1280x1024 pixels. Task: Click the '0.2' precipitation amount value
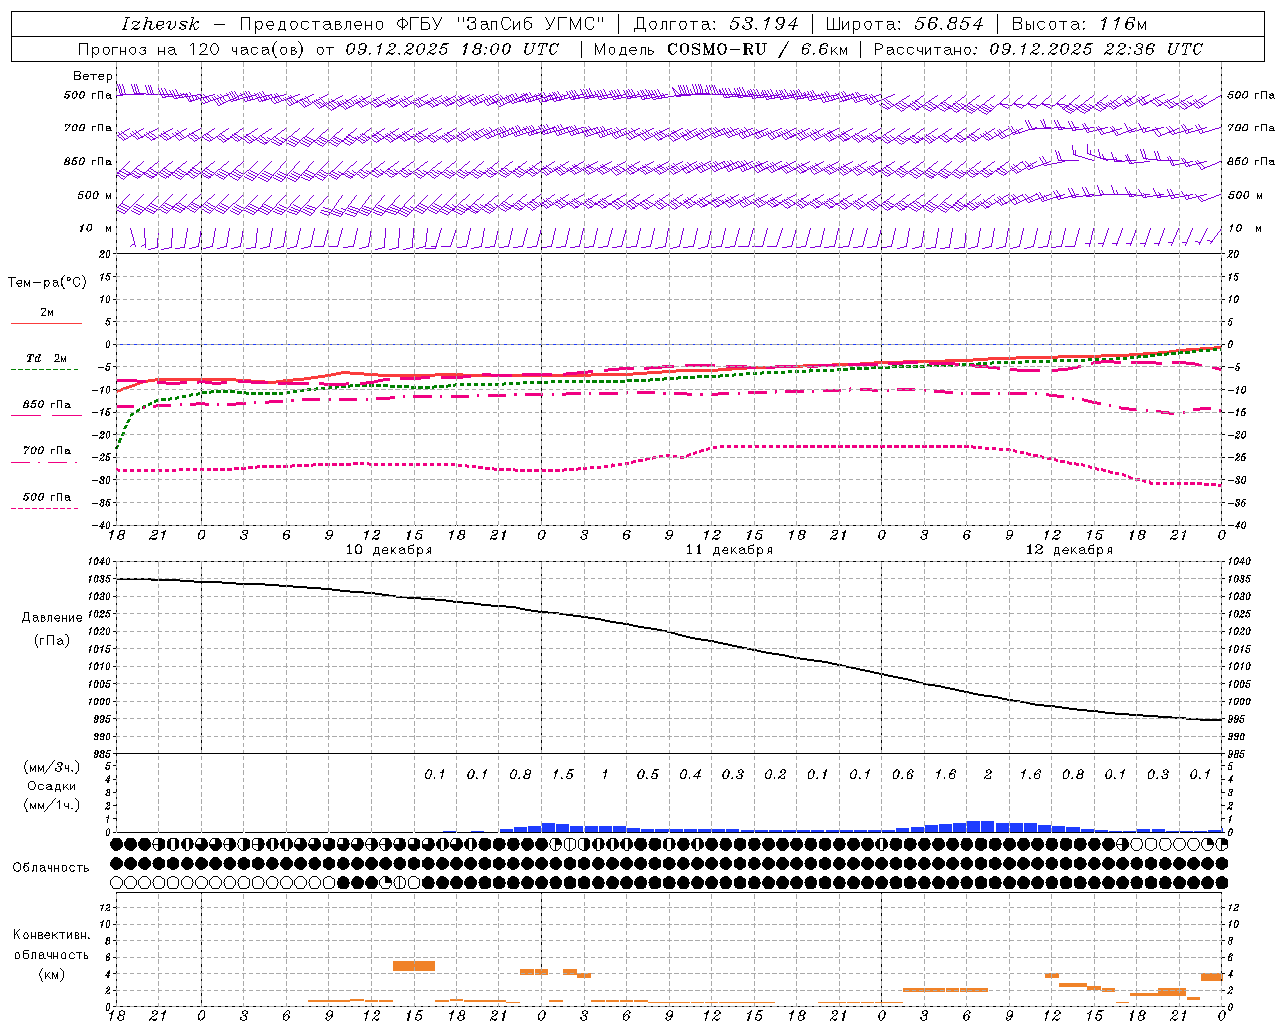[775, 774]
